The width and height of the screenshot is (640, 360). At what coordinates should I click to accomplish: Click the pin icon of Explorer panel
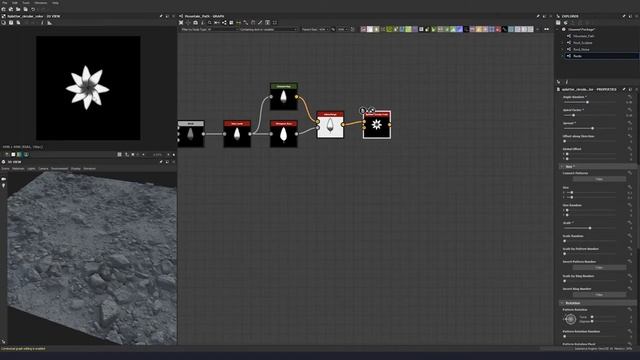coord(624,16)
